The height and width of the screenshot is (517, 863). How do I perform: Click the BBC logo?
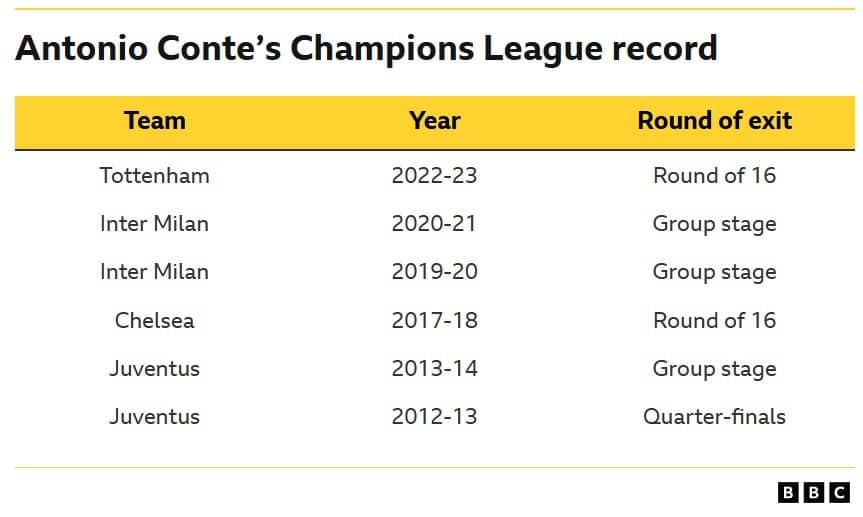[813, 492]
